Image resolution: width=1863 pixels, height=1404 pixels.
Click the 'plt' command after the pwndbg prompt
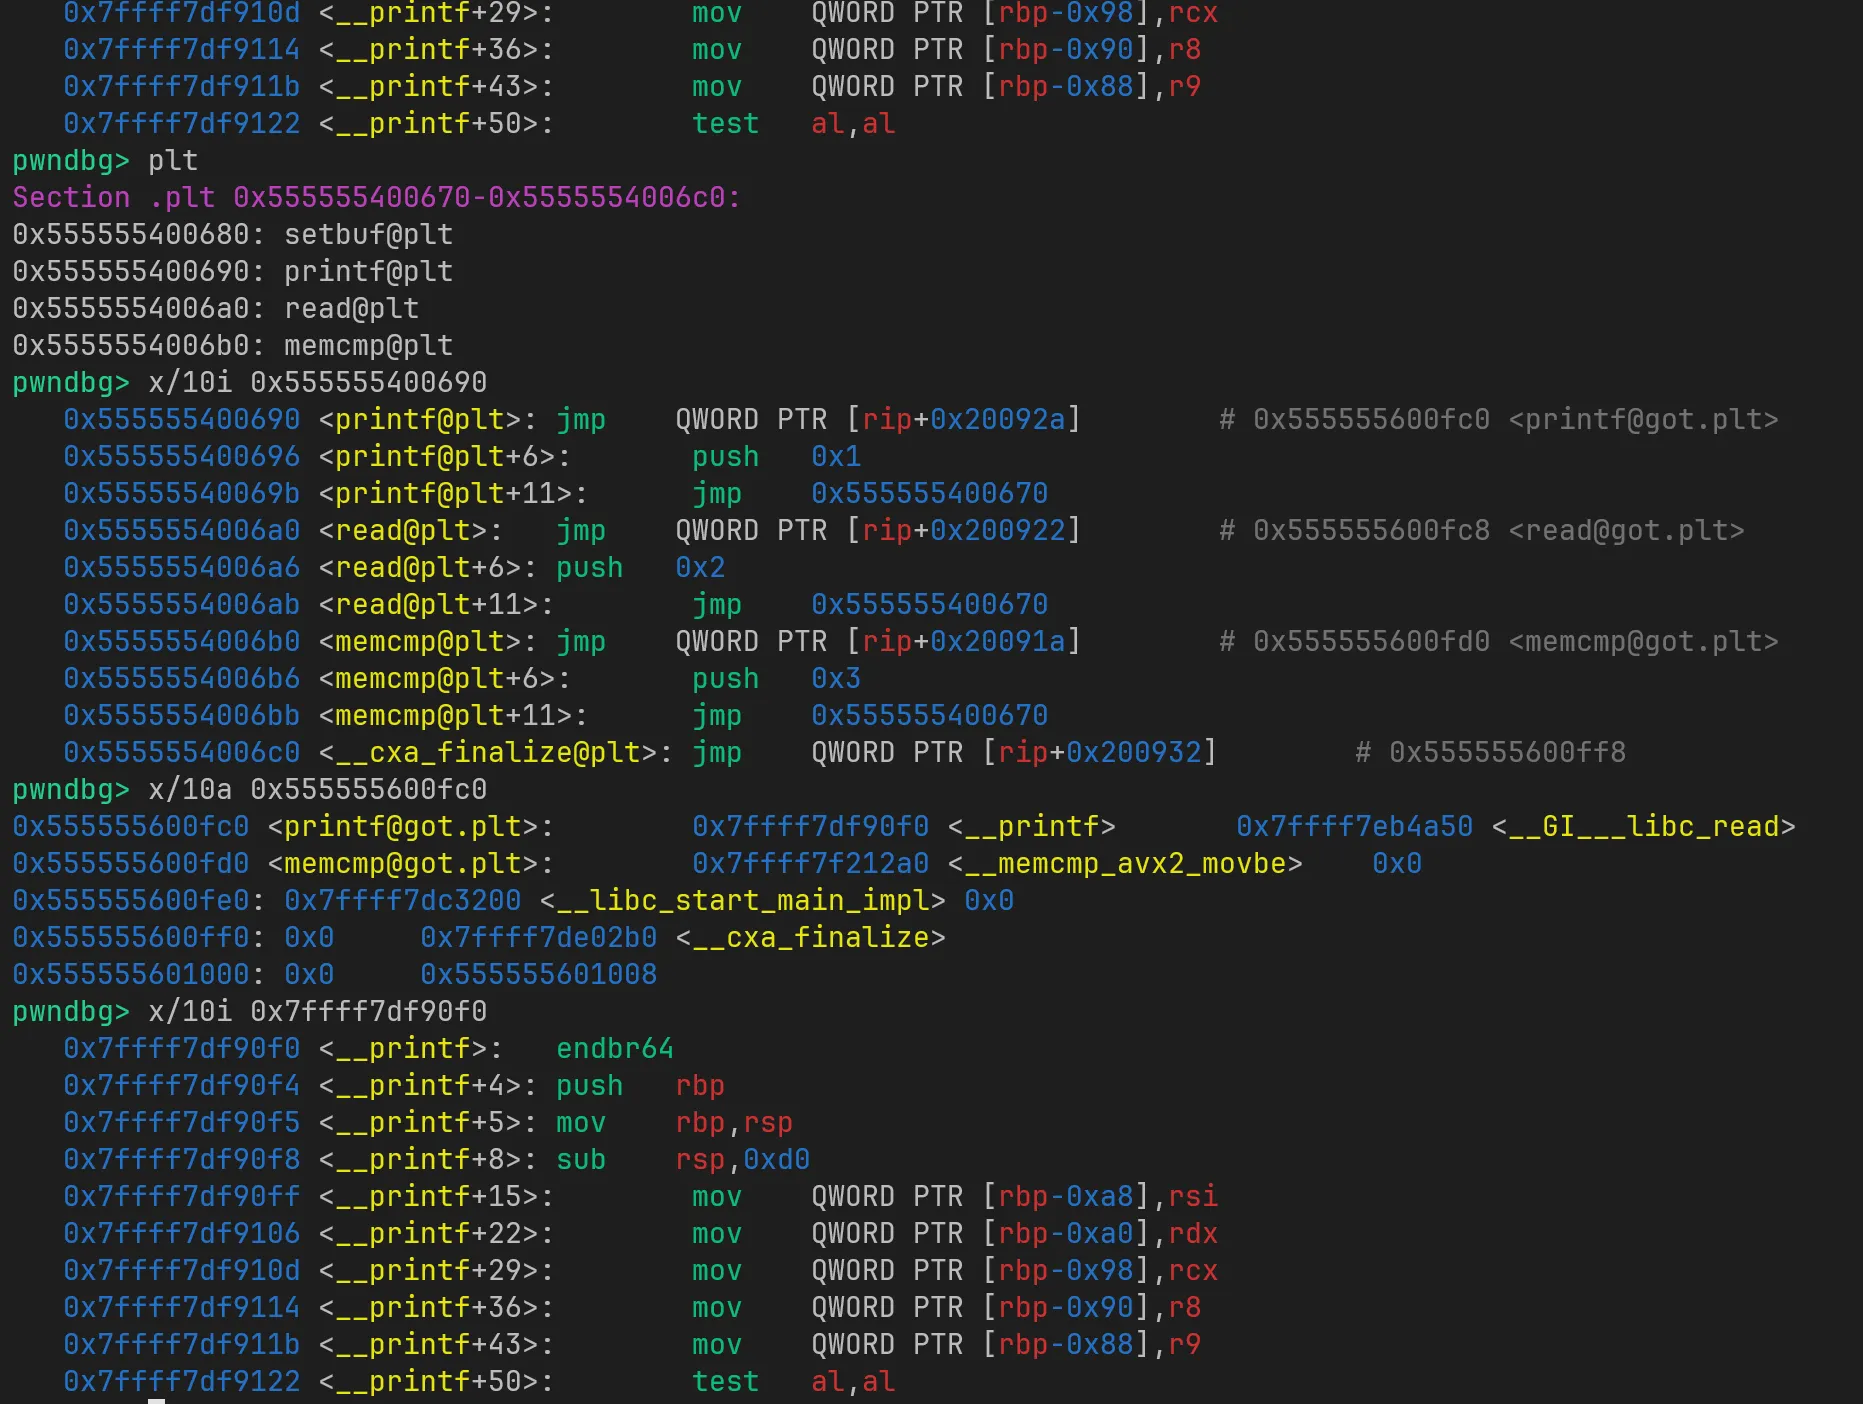coord(173,161)
